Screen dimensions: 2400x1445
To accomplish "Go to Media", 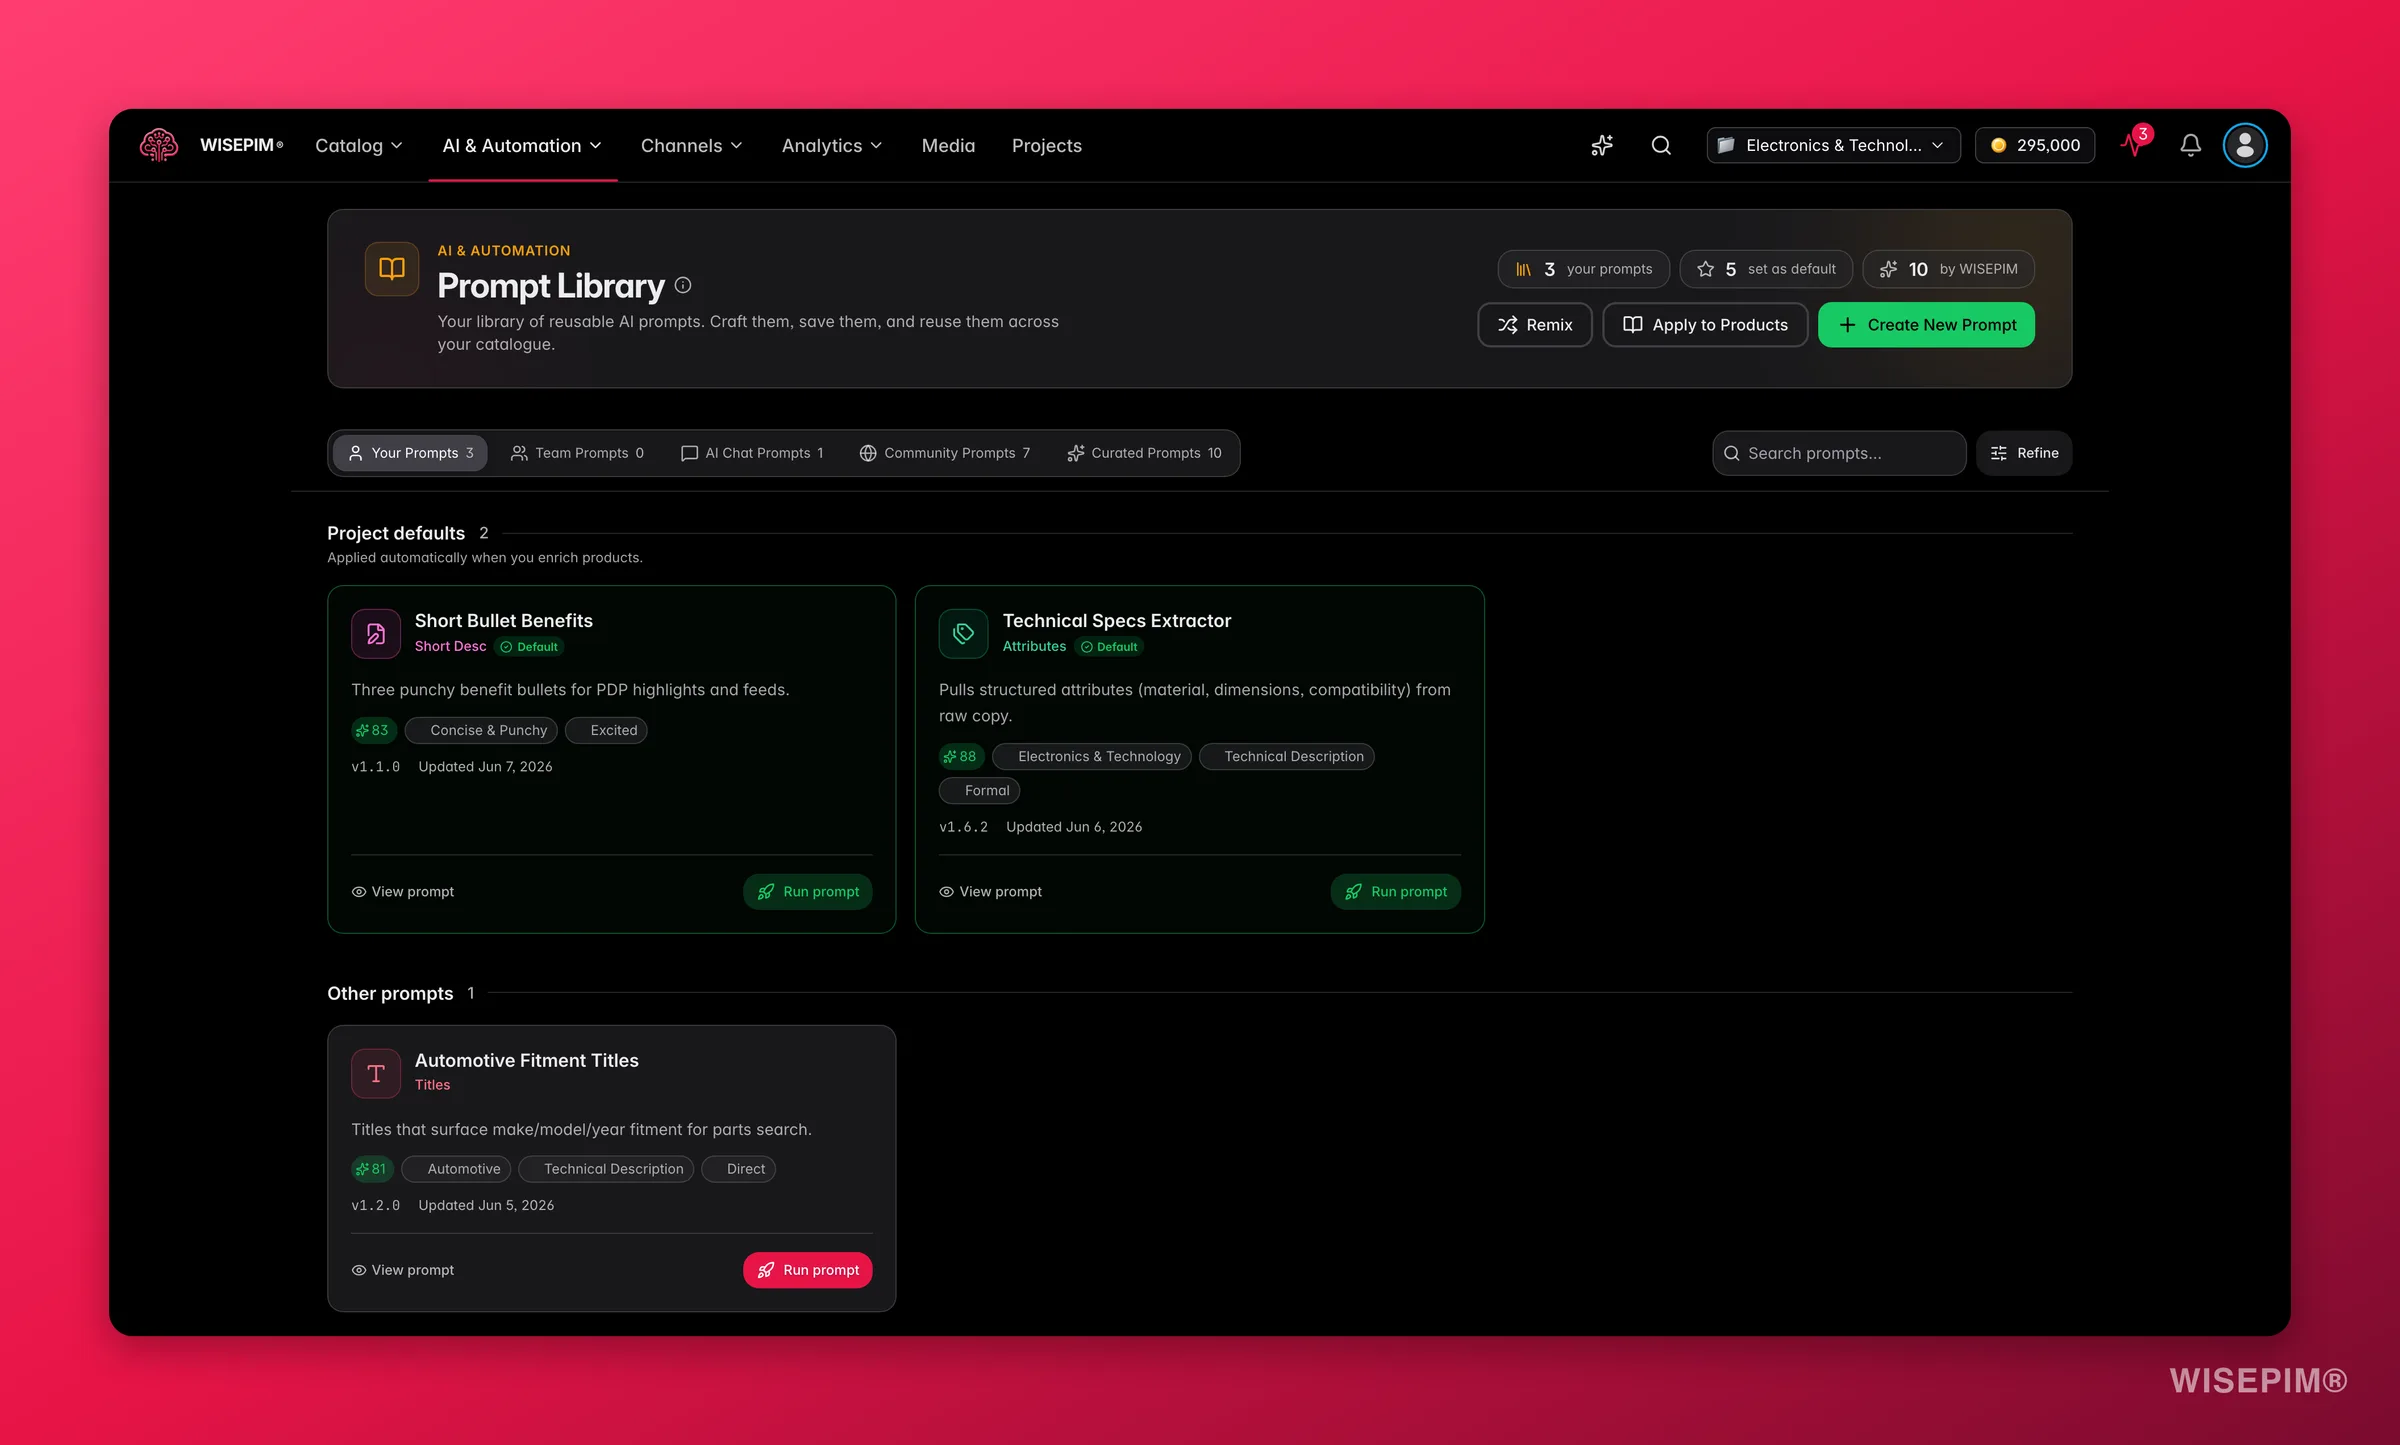I will (x=948, y=145).
